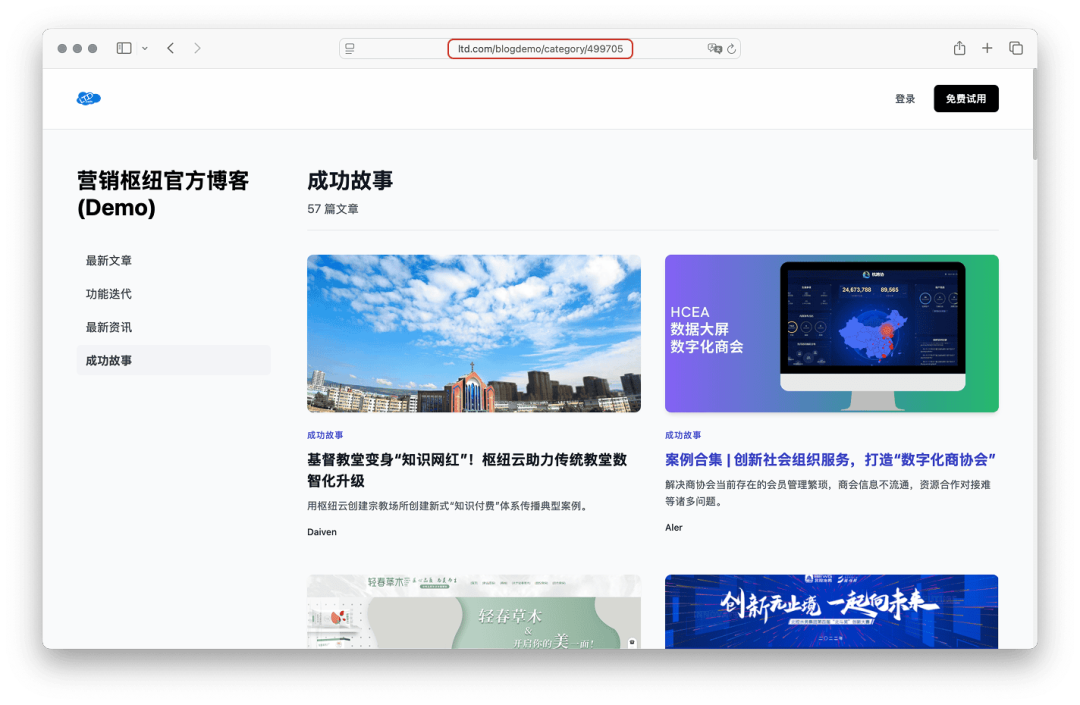Image resolution: width=1080 pixels, height=705 pixels.
Task: Expand the sidebar dropdown chevron
Action: coord(145,48)
